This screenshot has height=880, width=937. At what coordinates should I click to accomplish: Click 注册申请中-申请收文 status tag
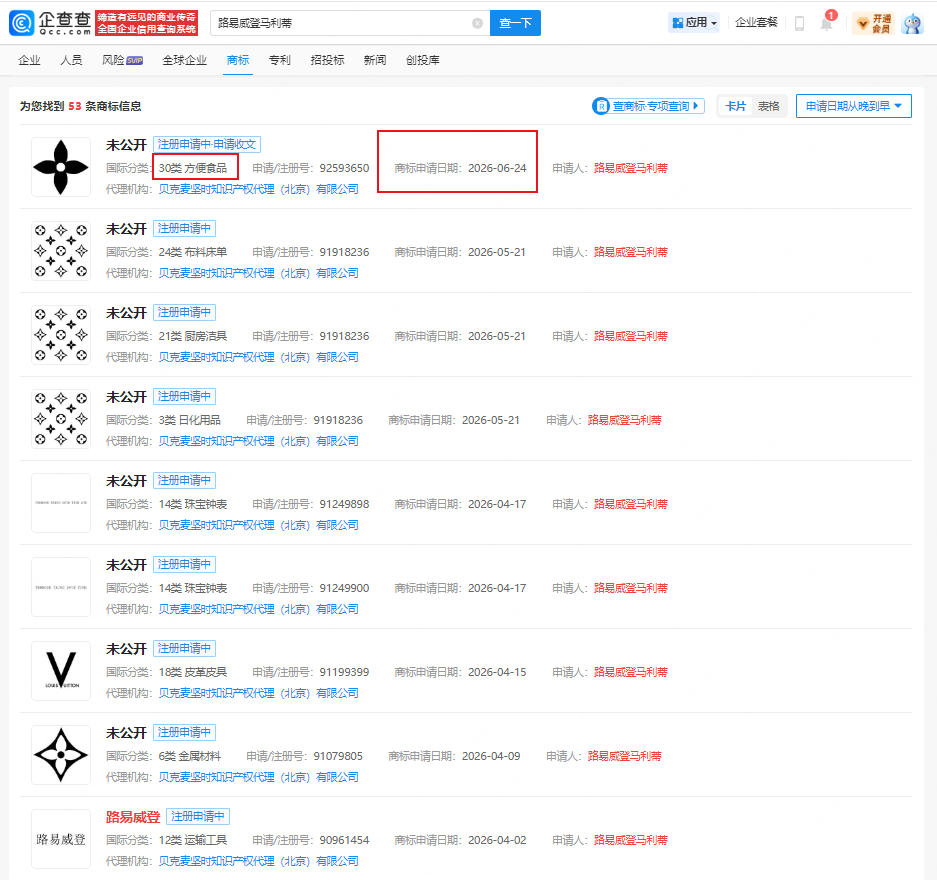click(207, 145)
